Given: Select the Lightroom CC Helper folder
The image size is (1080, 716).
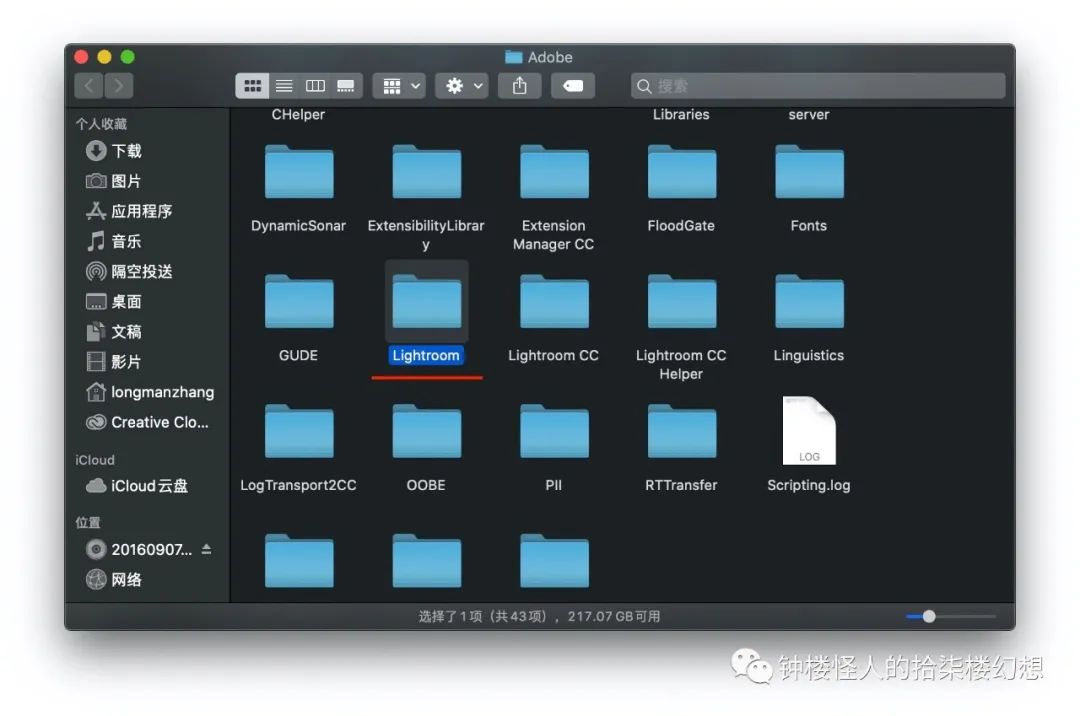Looking at the screenshot, I should coord(681,302).
